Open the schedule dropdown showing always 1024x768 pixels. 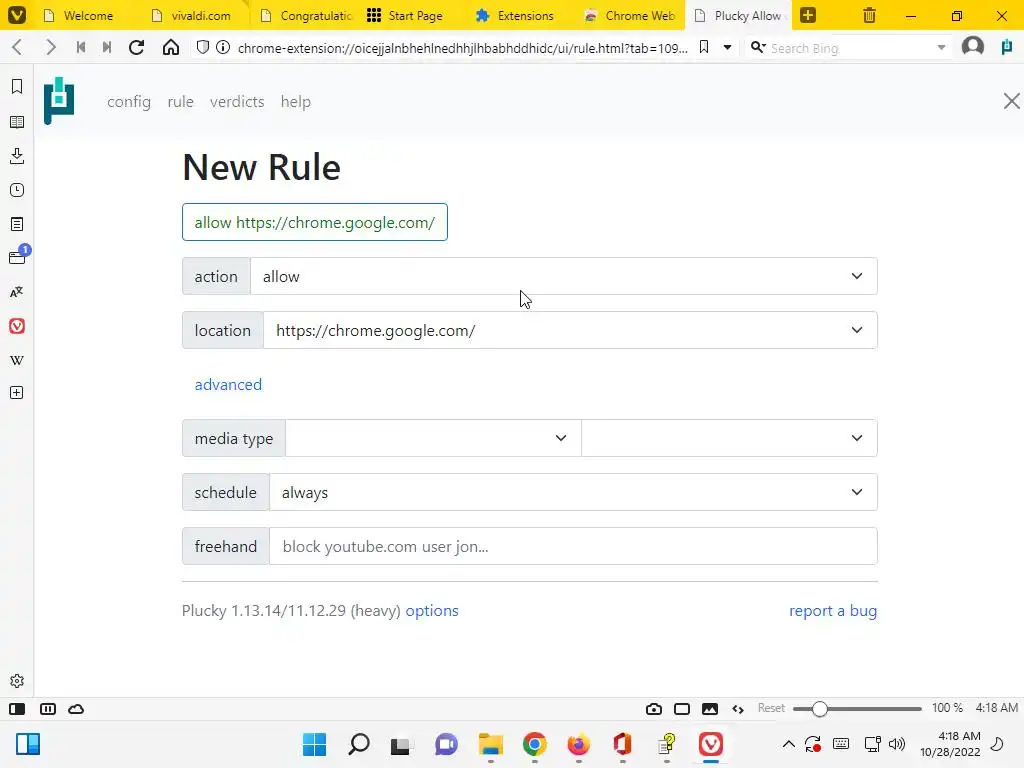click(573, 492)
